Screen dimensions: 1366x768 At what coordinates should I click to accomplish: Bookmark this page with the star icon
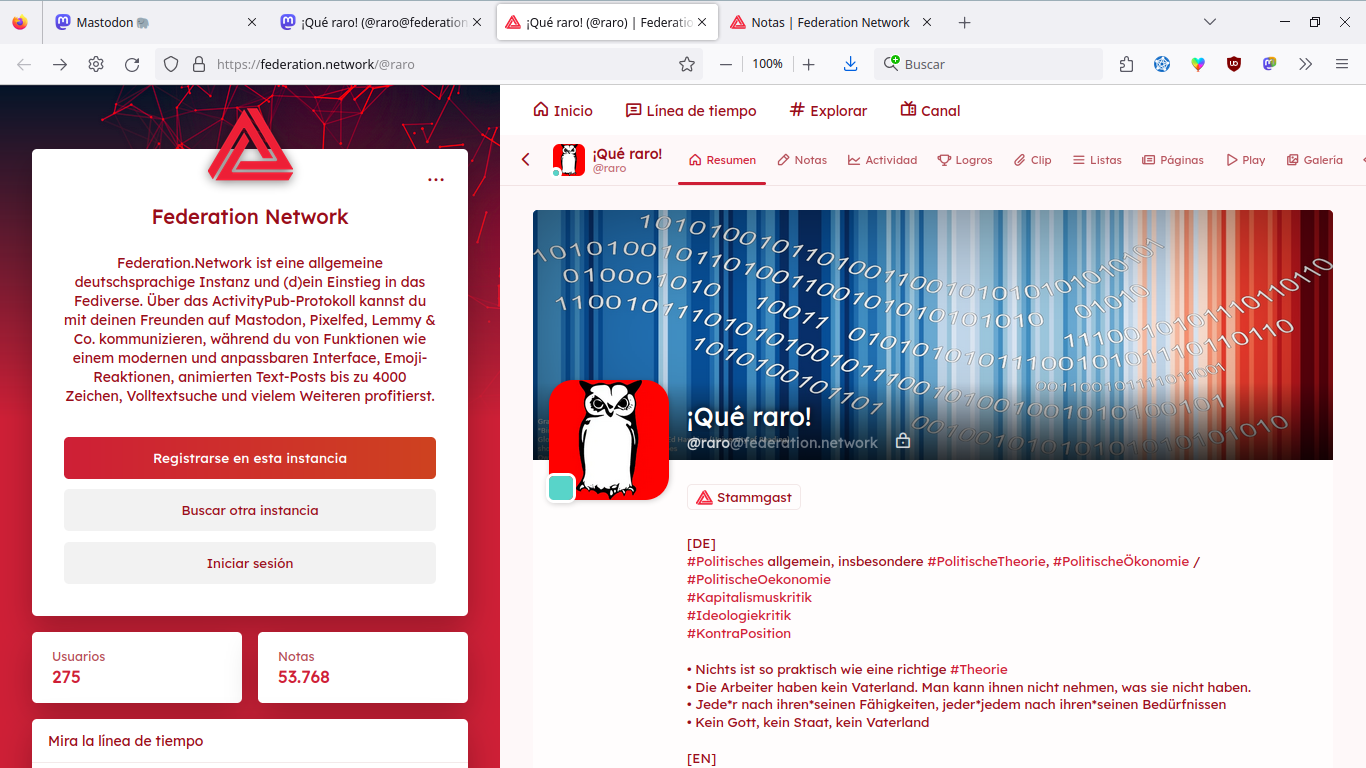coord(687,64)
